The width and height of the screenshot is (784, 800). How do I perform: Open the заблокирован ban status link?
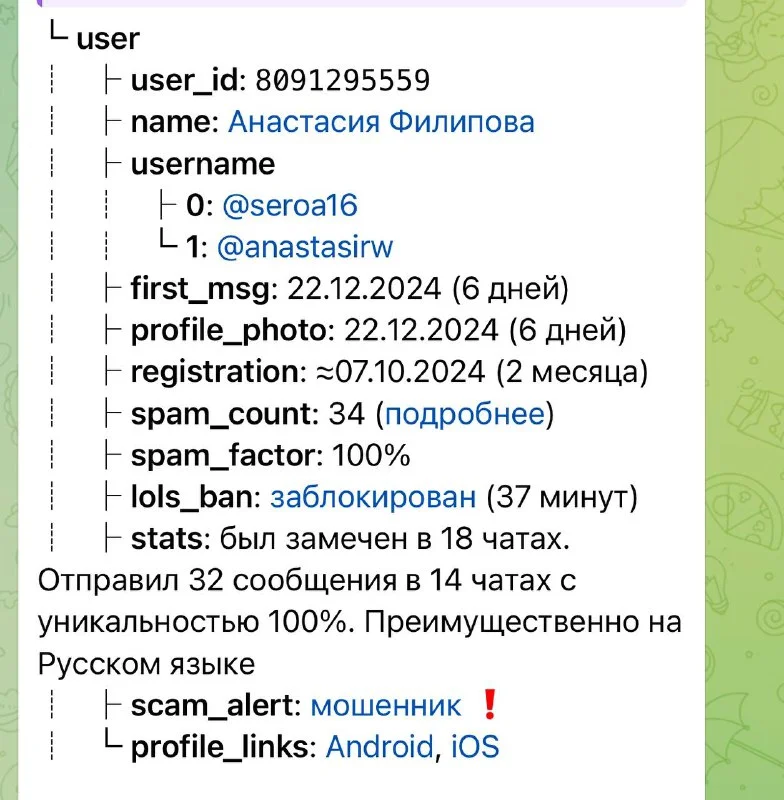coord(373,497)
